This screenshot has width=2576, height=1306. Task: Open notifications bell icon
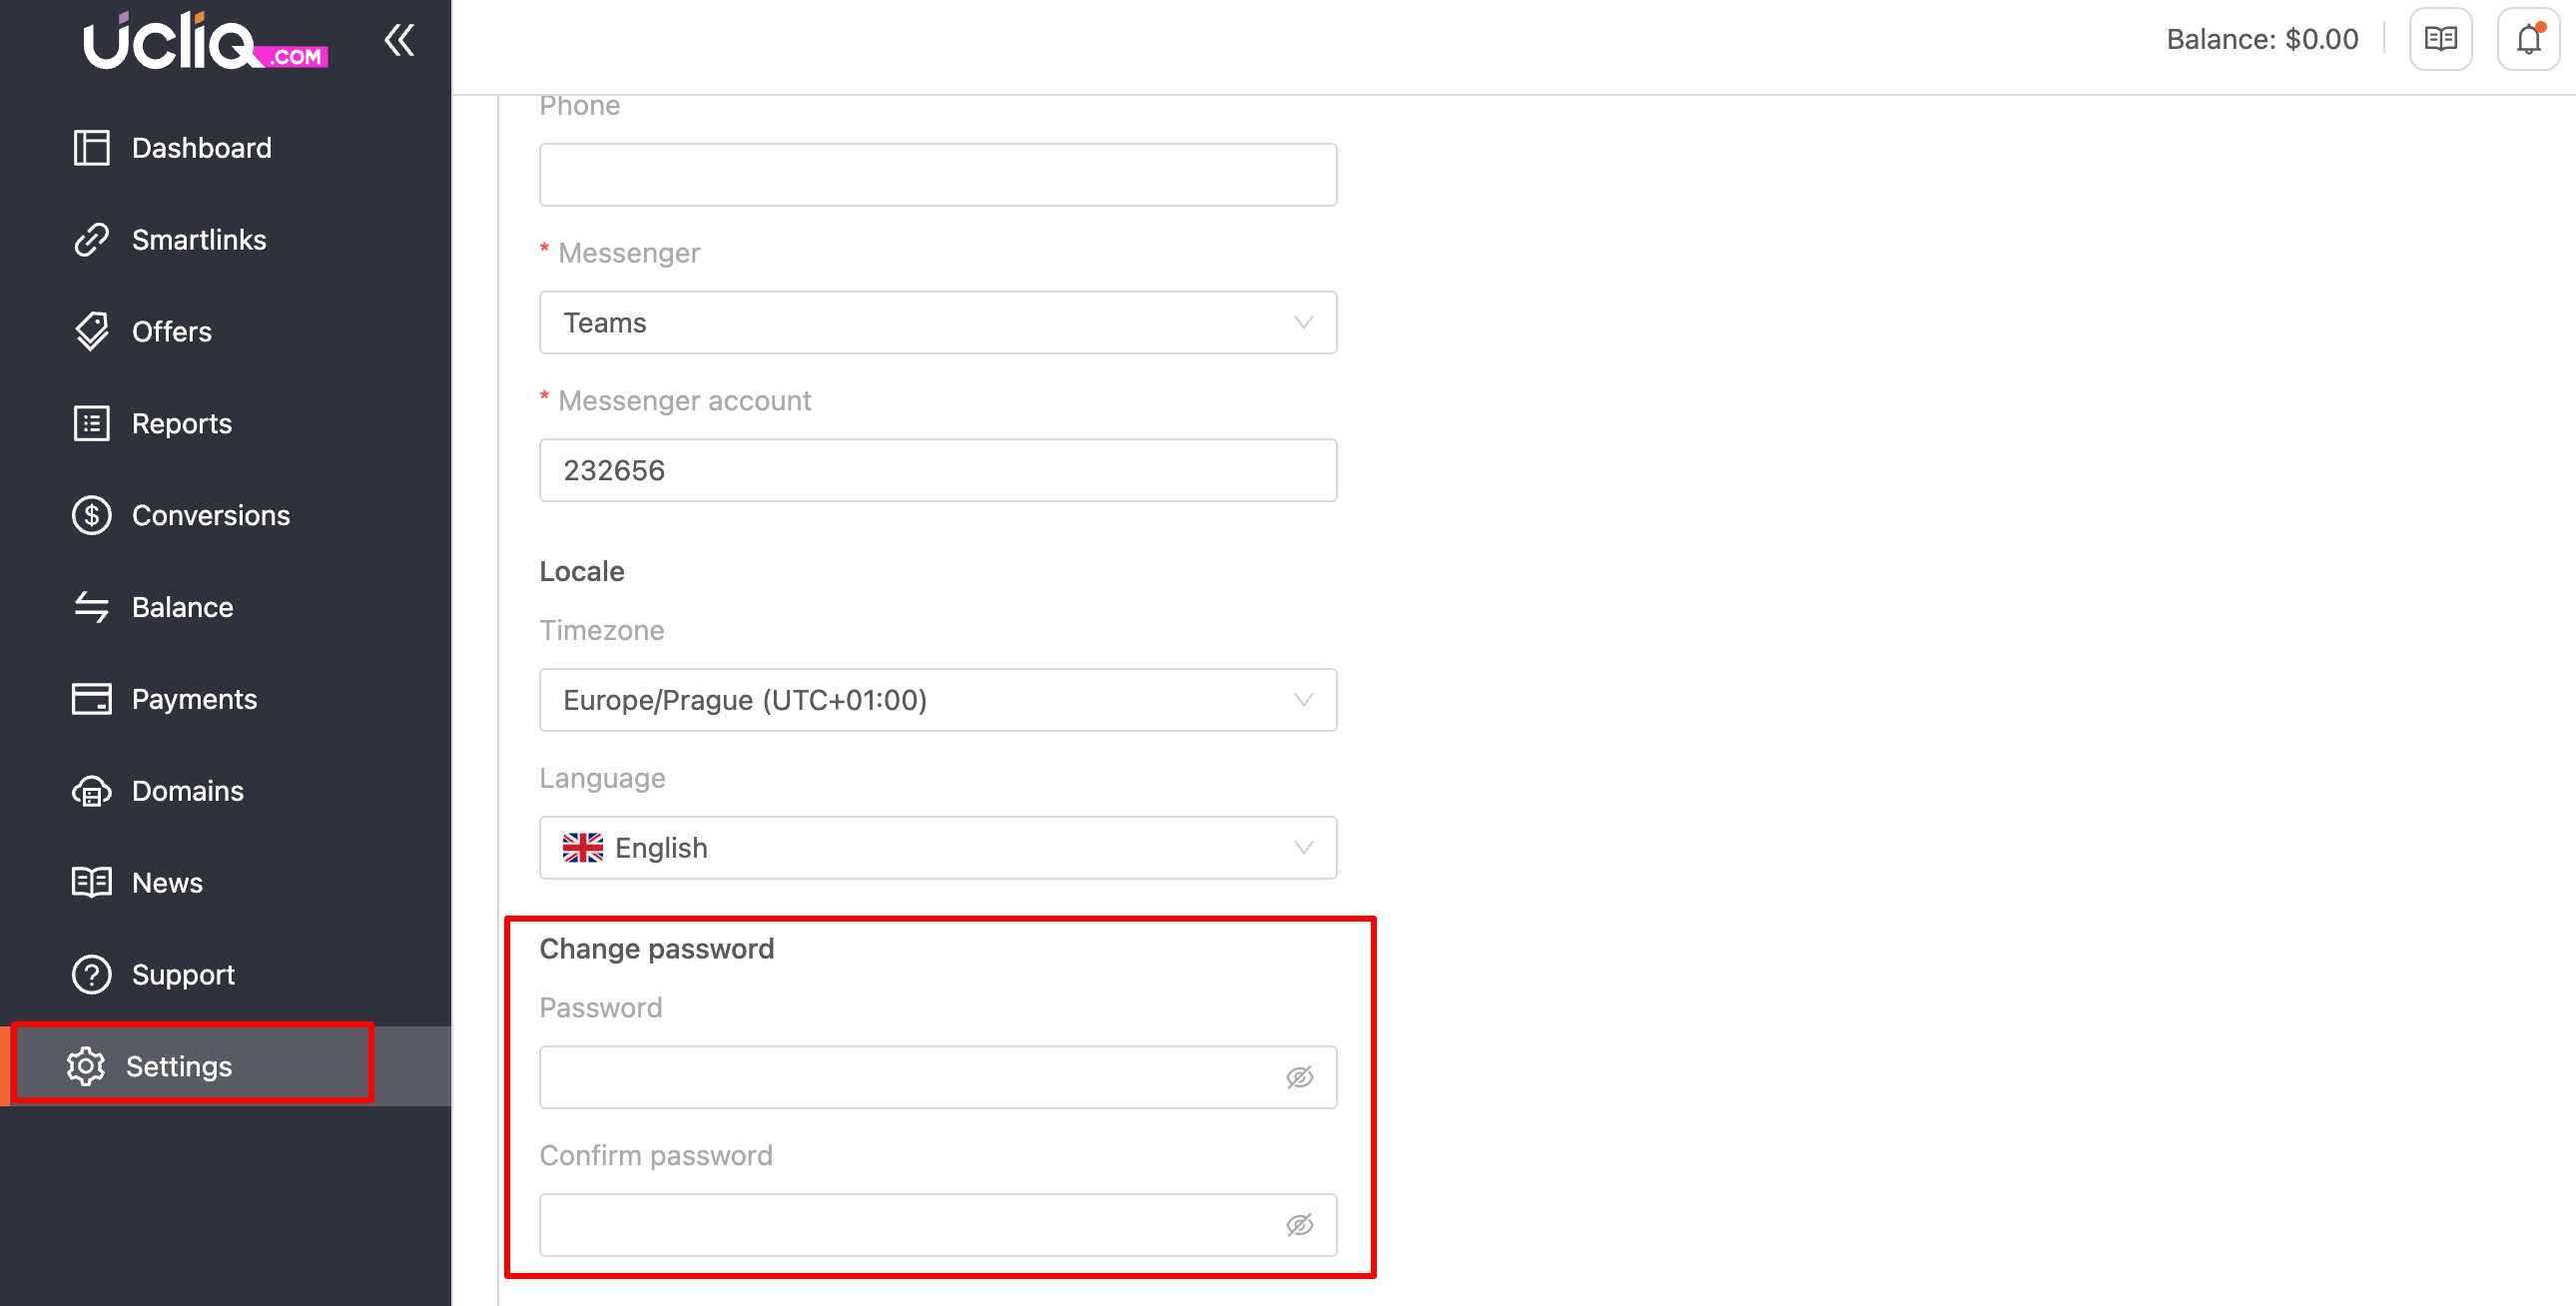pos(2527,40)
